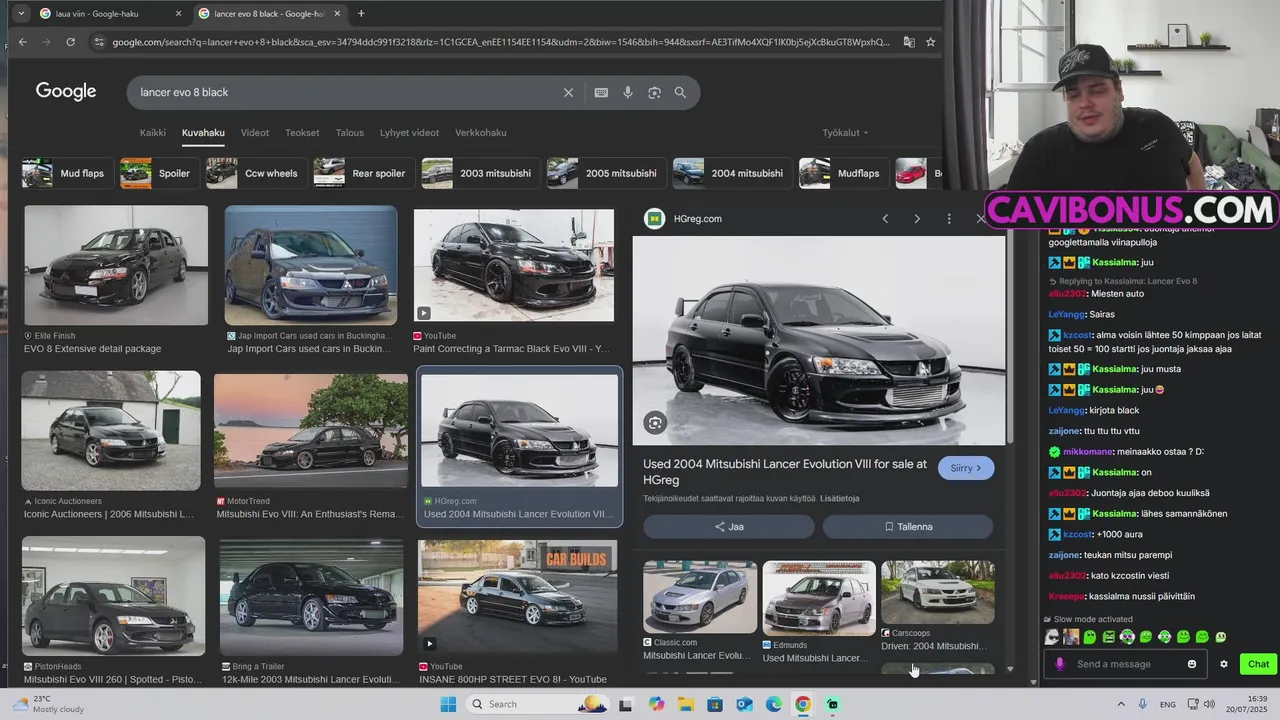
Task: Click the green Chat send button
Action: [1257, 664]
